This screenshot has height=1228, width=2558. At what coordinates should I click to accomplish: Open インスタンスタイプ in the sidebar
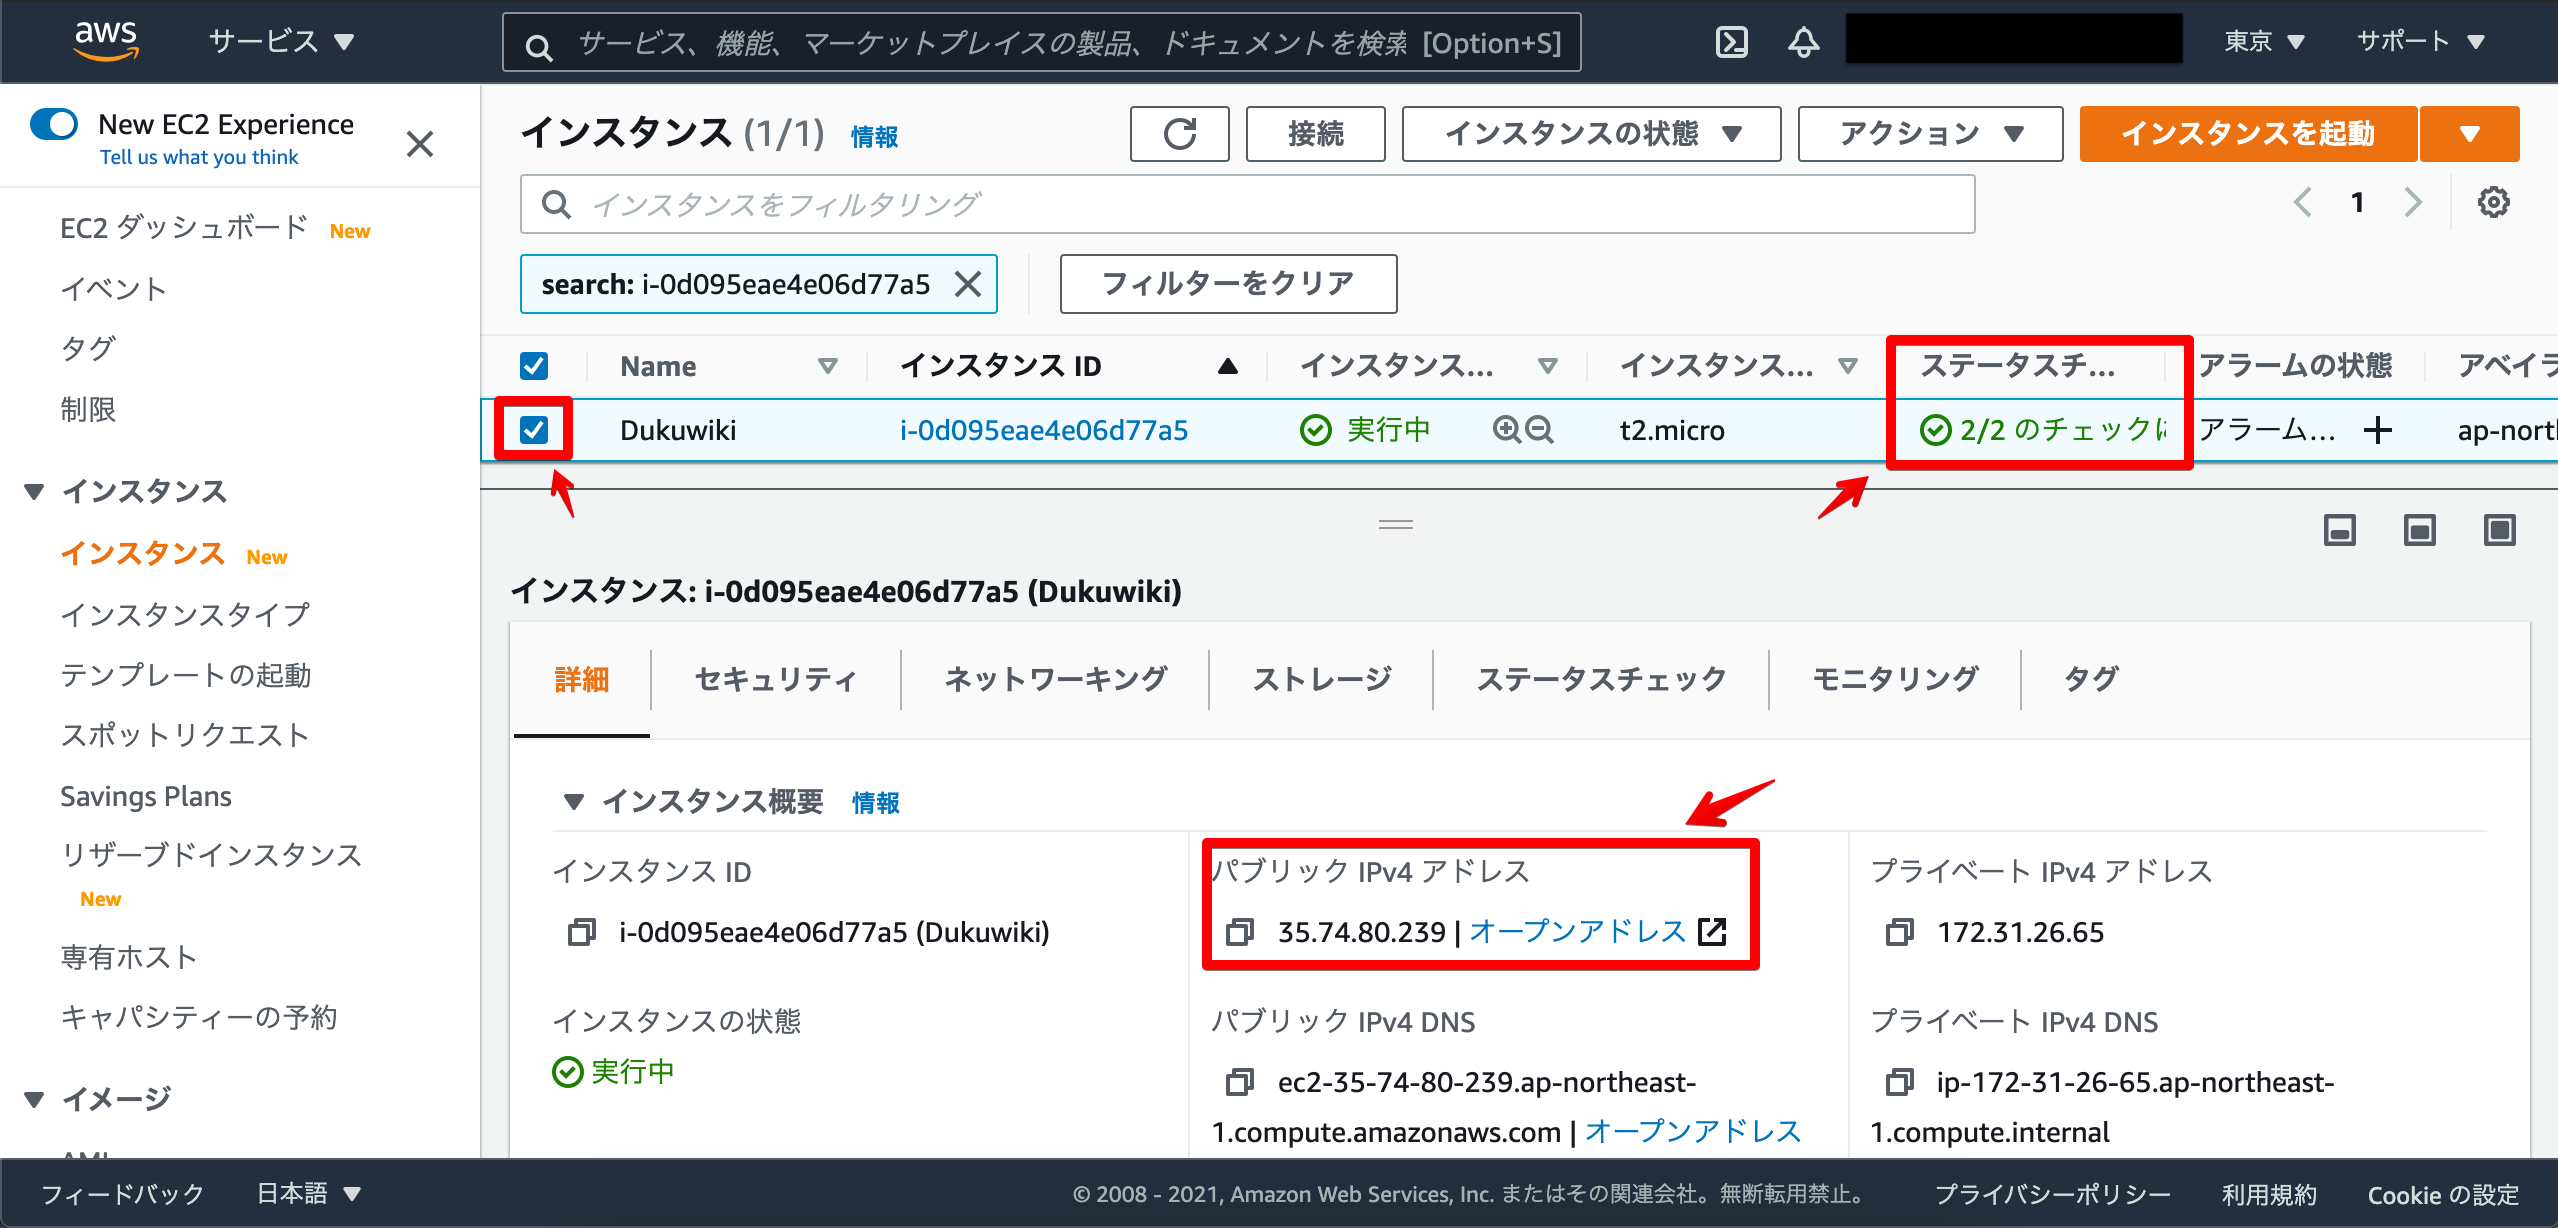185,614
